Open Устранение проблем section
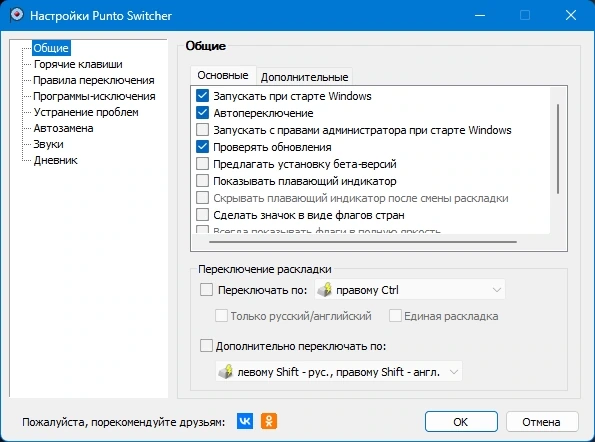 click(x=86, y=112)
